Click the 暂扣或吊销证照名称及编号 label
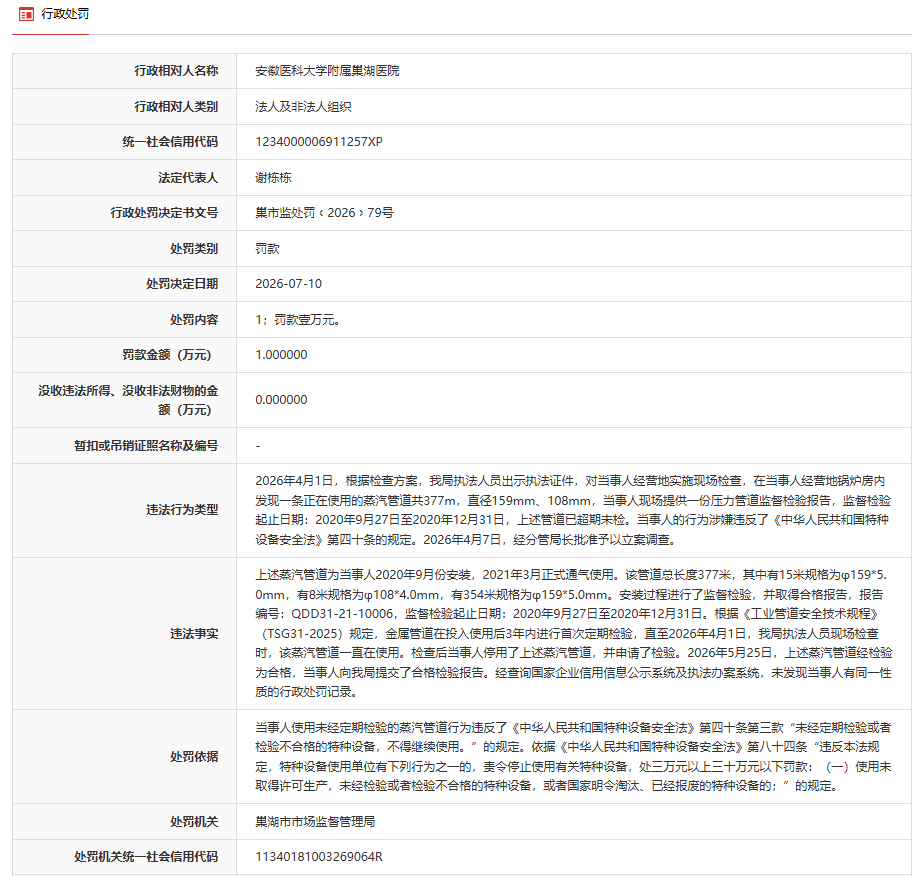Image resolution: width=917 pixels, height=876 pixels. (146, 446)
